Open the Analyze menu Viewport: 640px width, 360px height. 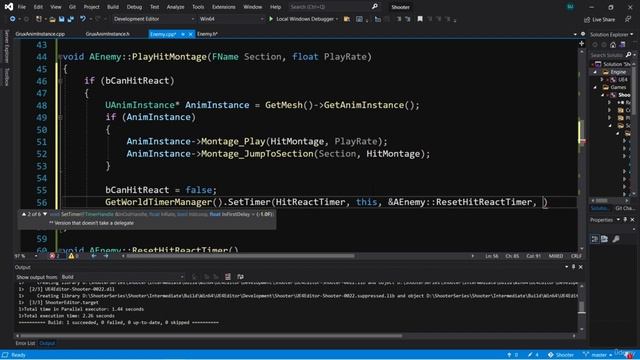click(175, 7)
